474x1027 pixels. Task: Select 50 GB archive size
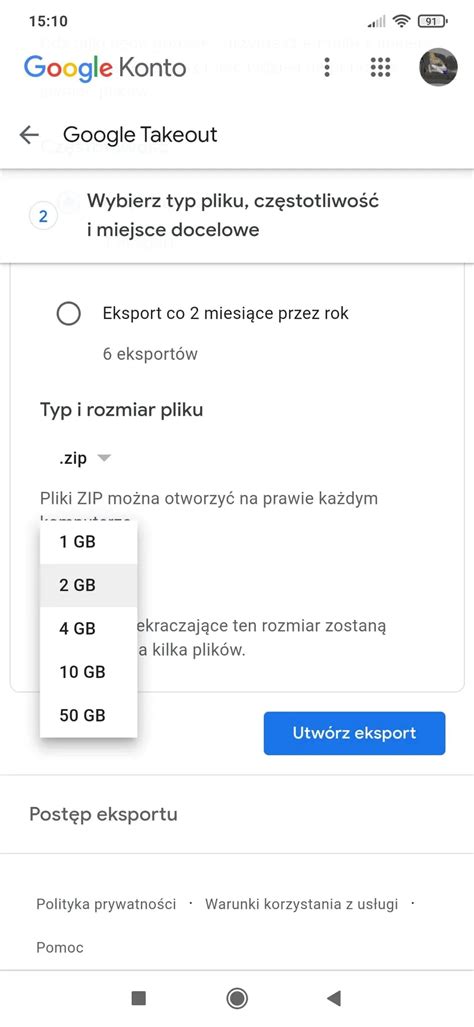[x=88, y=715]
